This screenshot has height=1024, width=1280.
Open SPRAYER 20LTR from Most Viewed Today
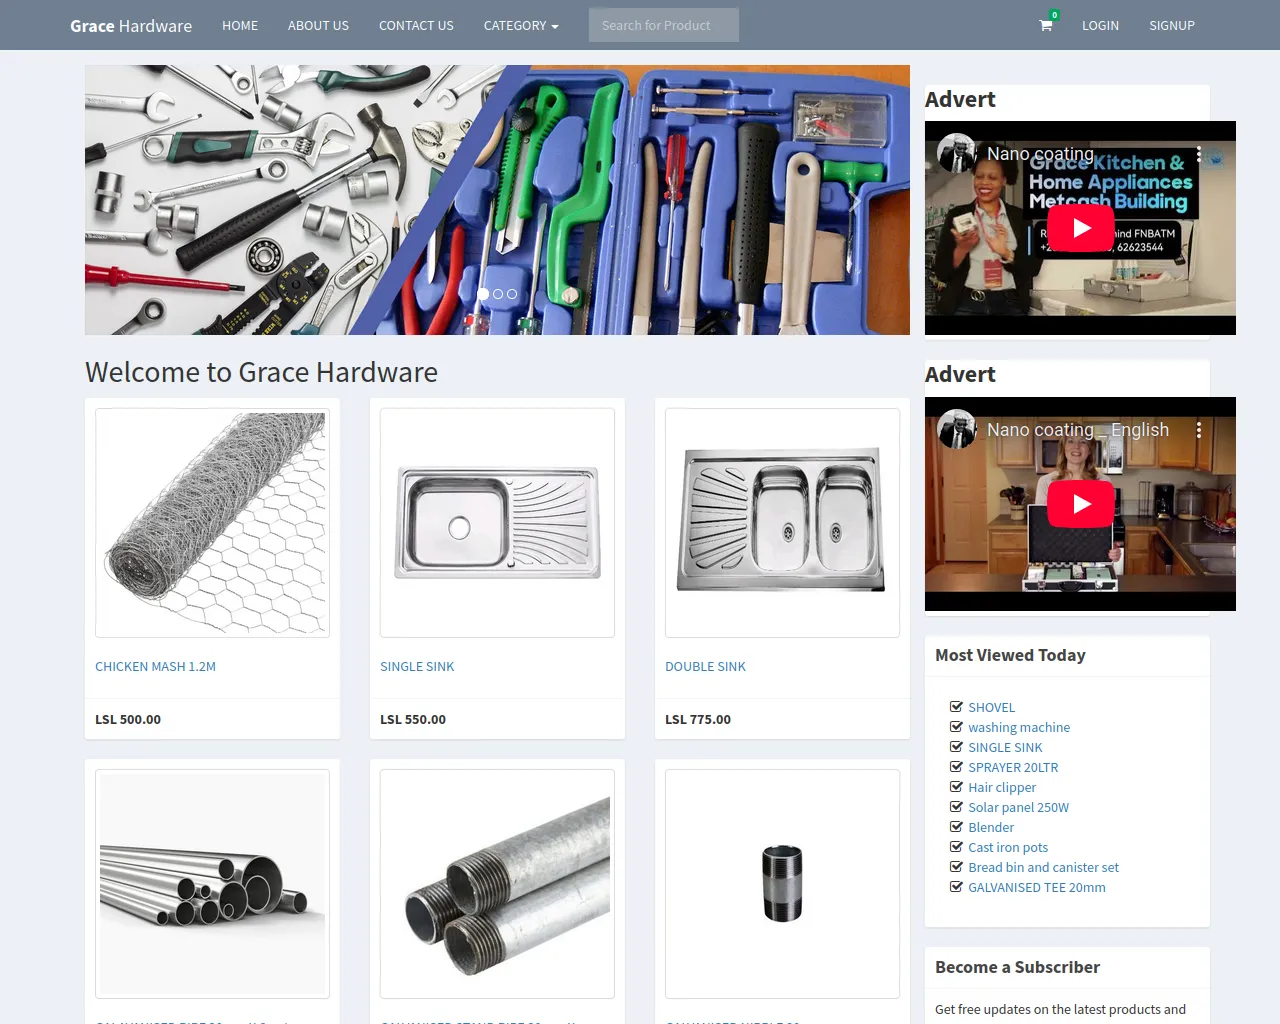[1013, 768]
